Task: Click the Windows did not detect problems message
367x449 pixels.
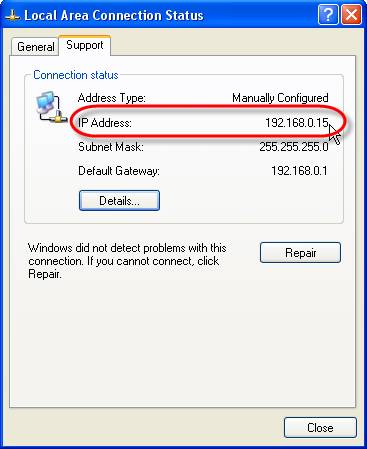Action: coord(127,261)
